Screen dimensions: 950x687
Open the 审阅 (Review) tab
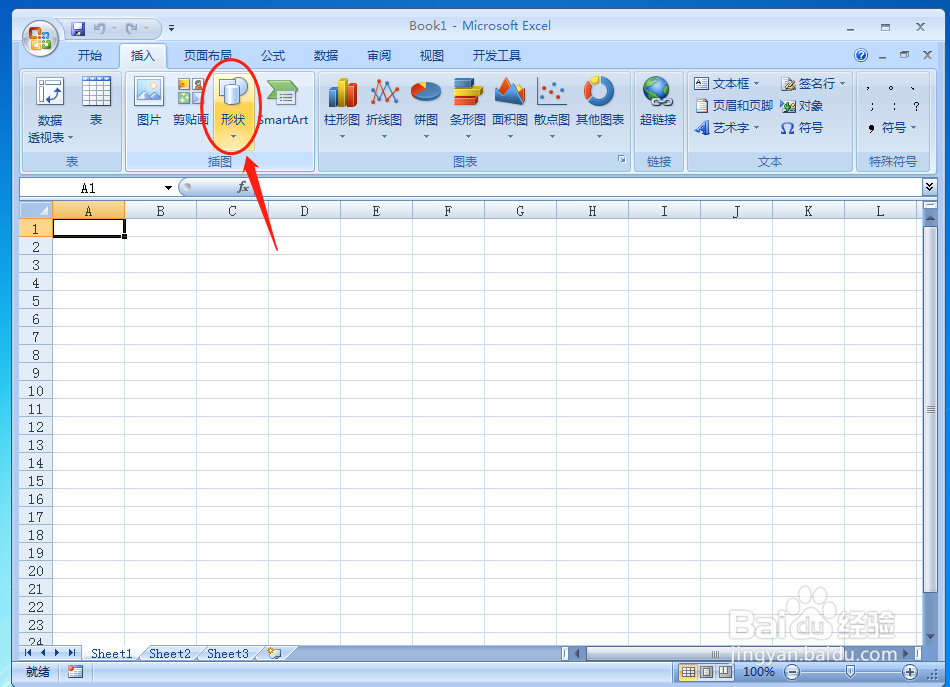point(379,56)
